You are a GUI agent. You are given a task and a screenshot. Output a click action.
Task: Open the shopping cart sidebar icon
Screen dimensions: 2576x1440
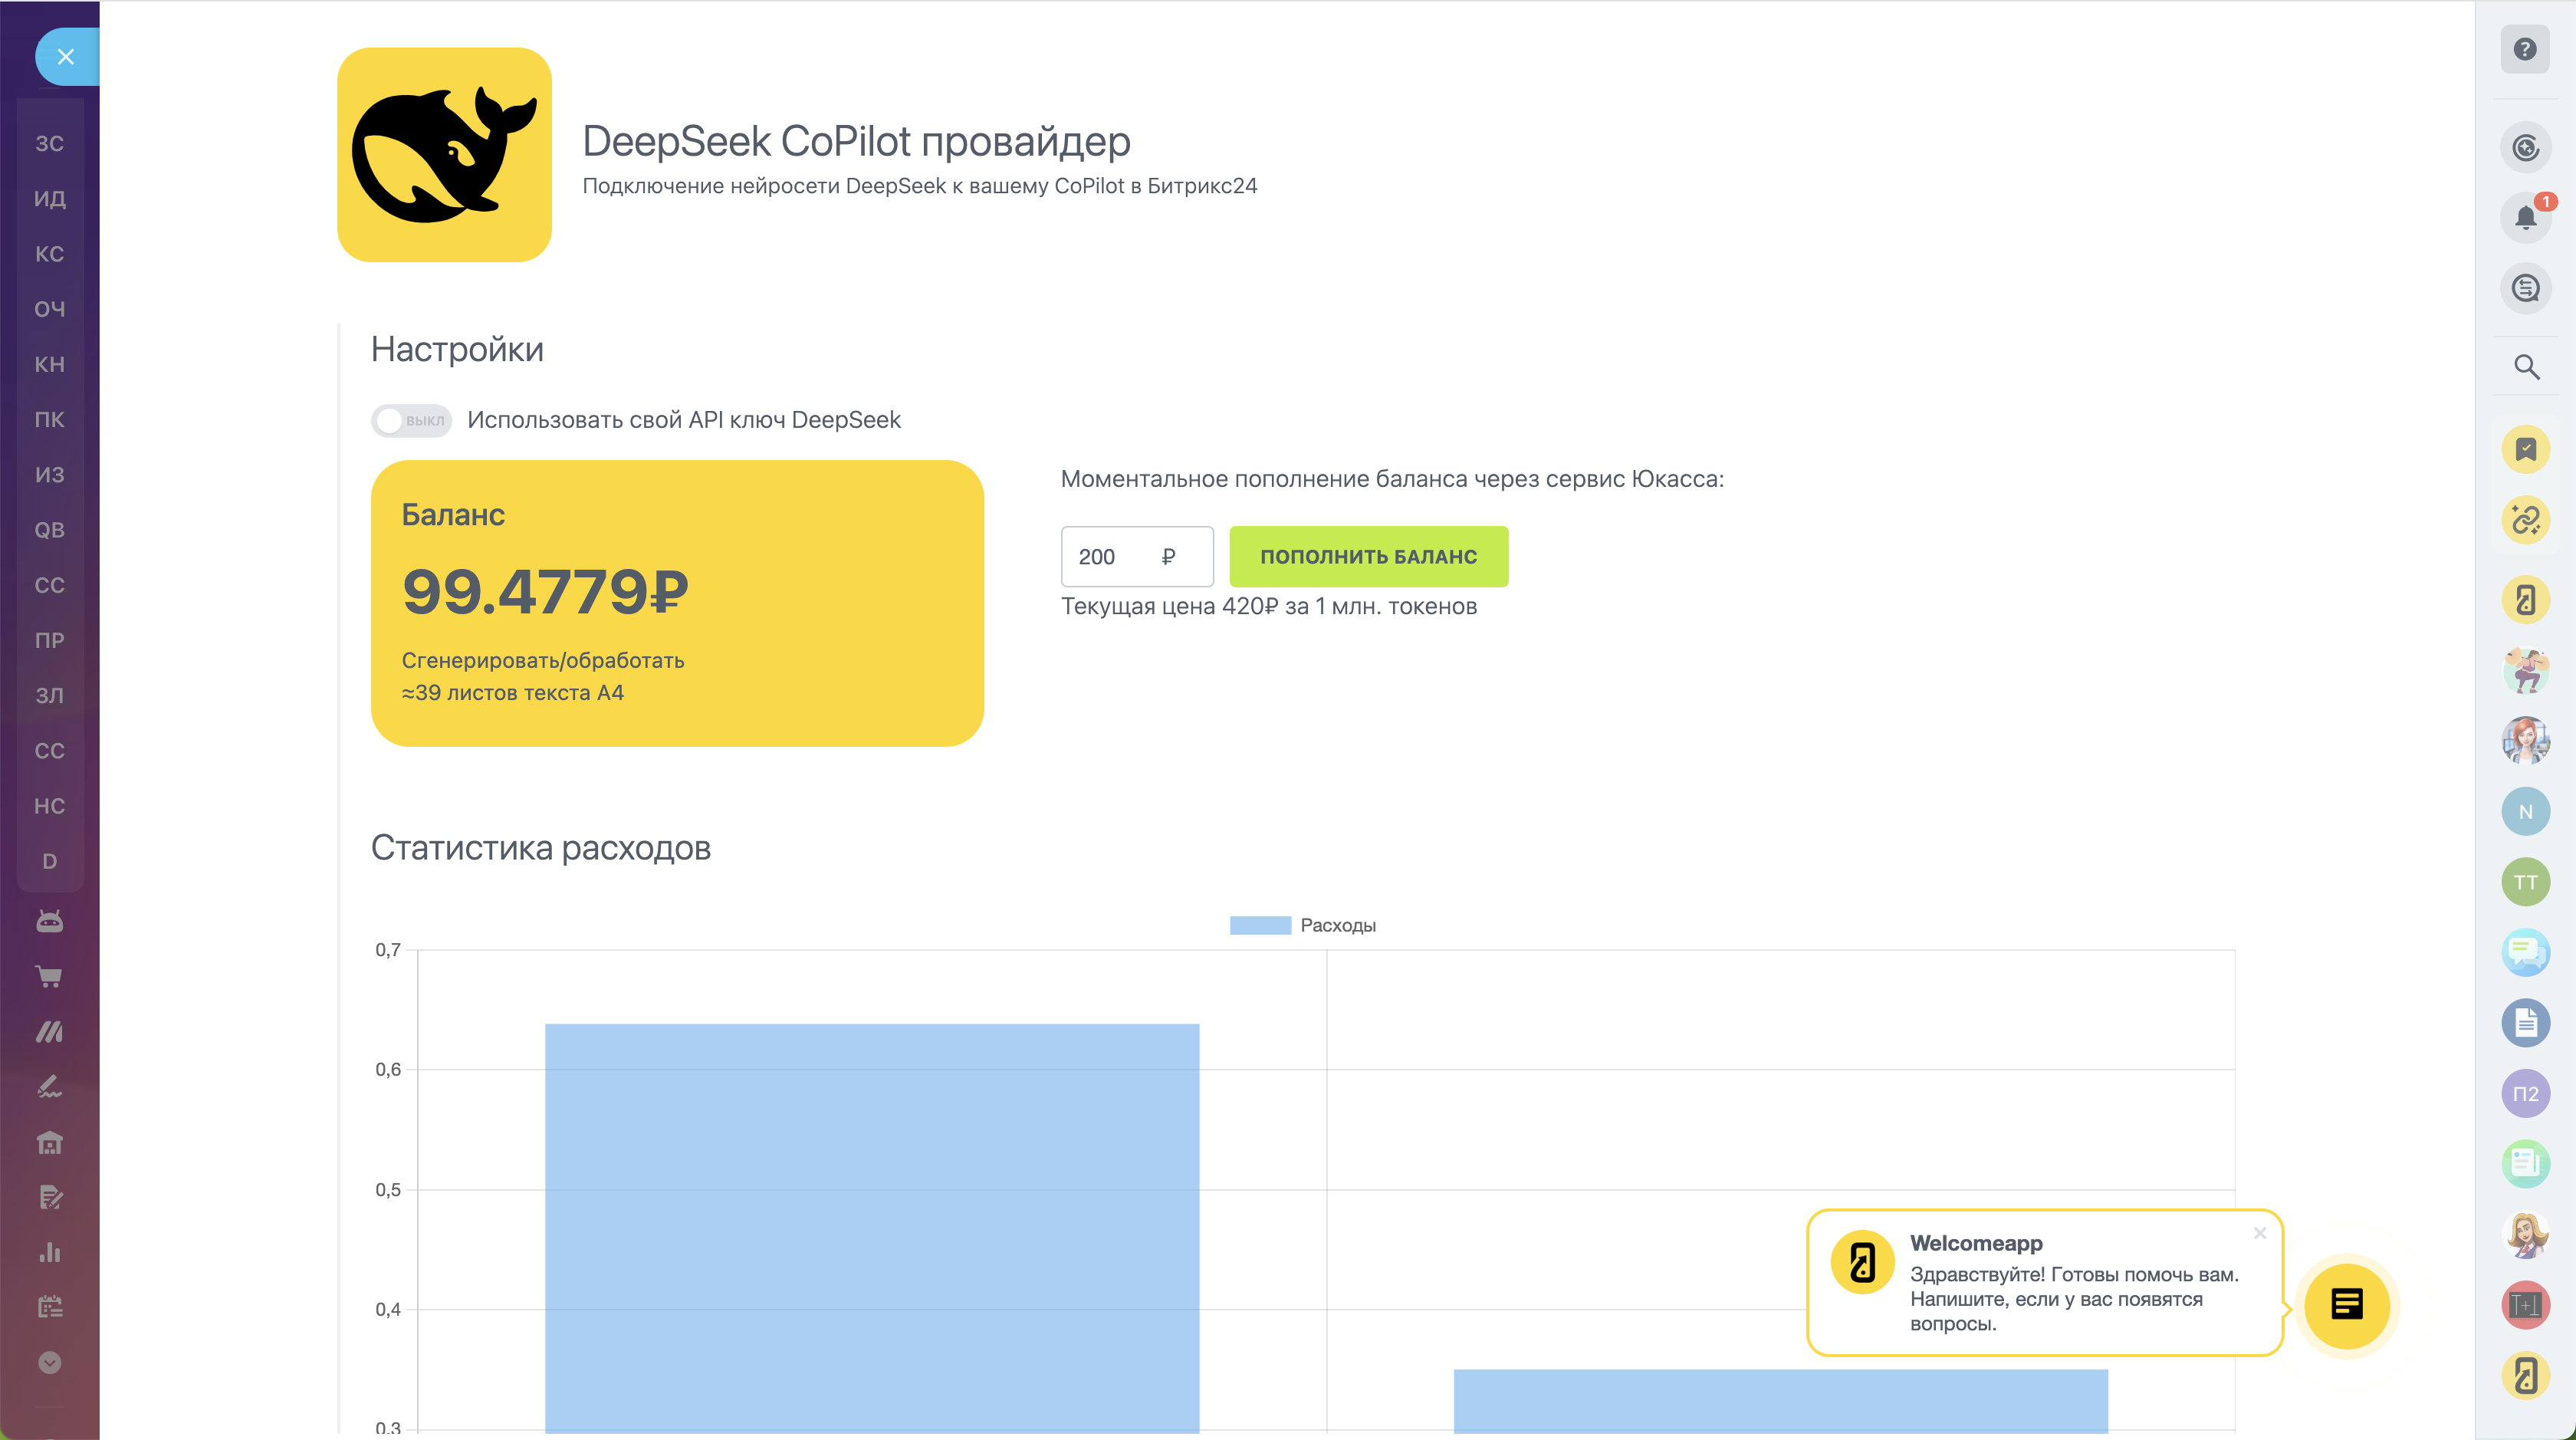49,976
